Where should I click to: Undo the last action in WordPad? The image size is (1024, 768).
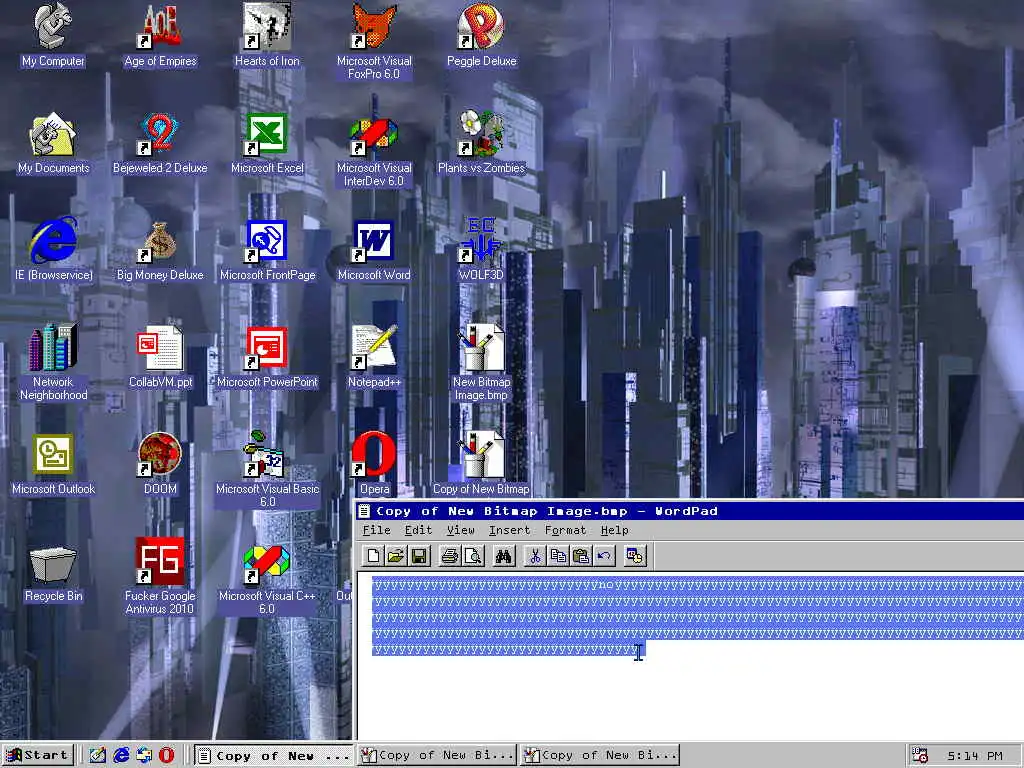(x=604, y=556)
